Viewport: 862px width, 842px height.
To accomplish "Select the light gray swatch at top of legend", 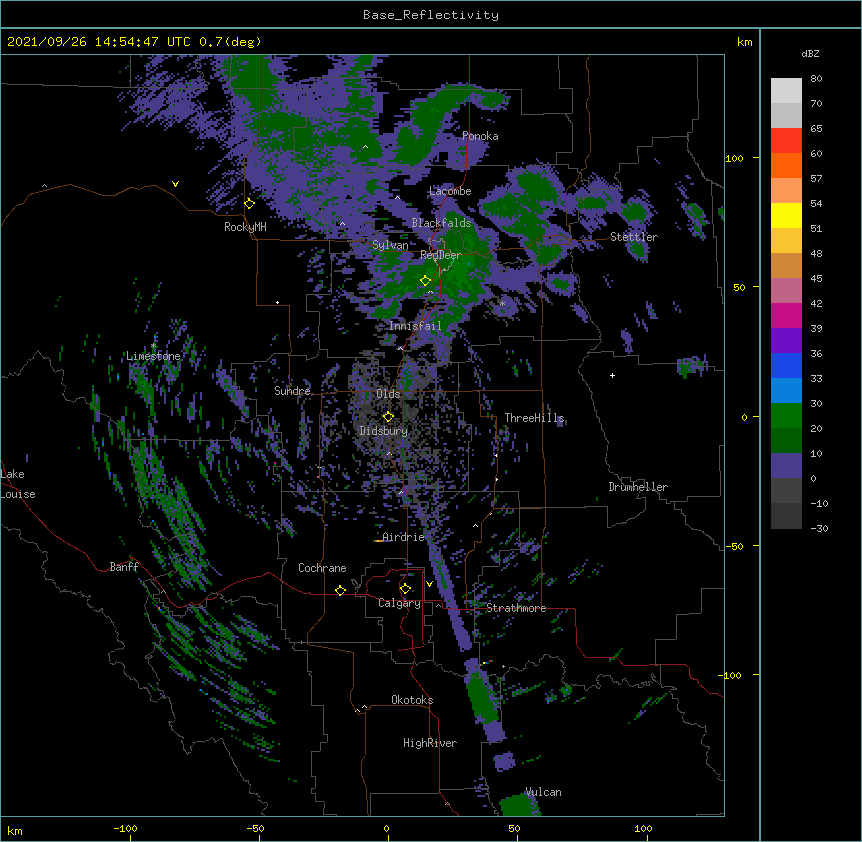I will point(786,90).
